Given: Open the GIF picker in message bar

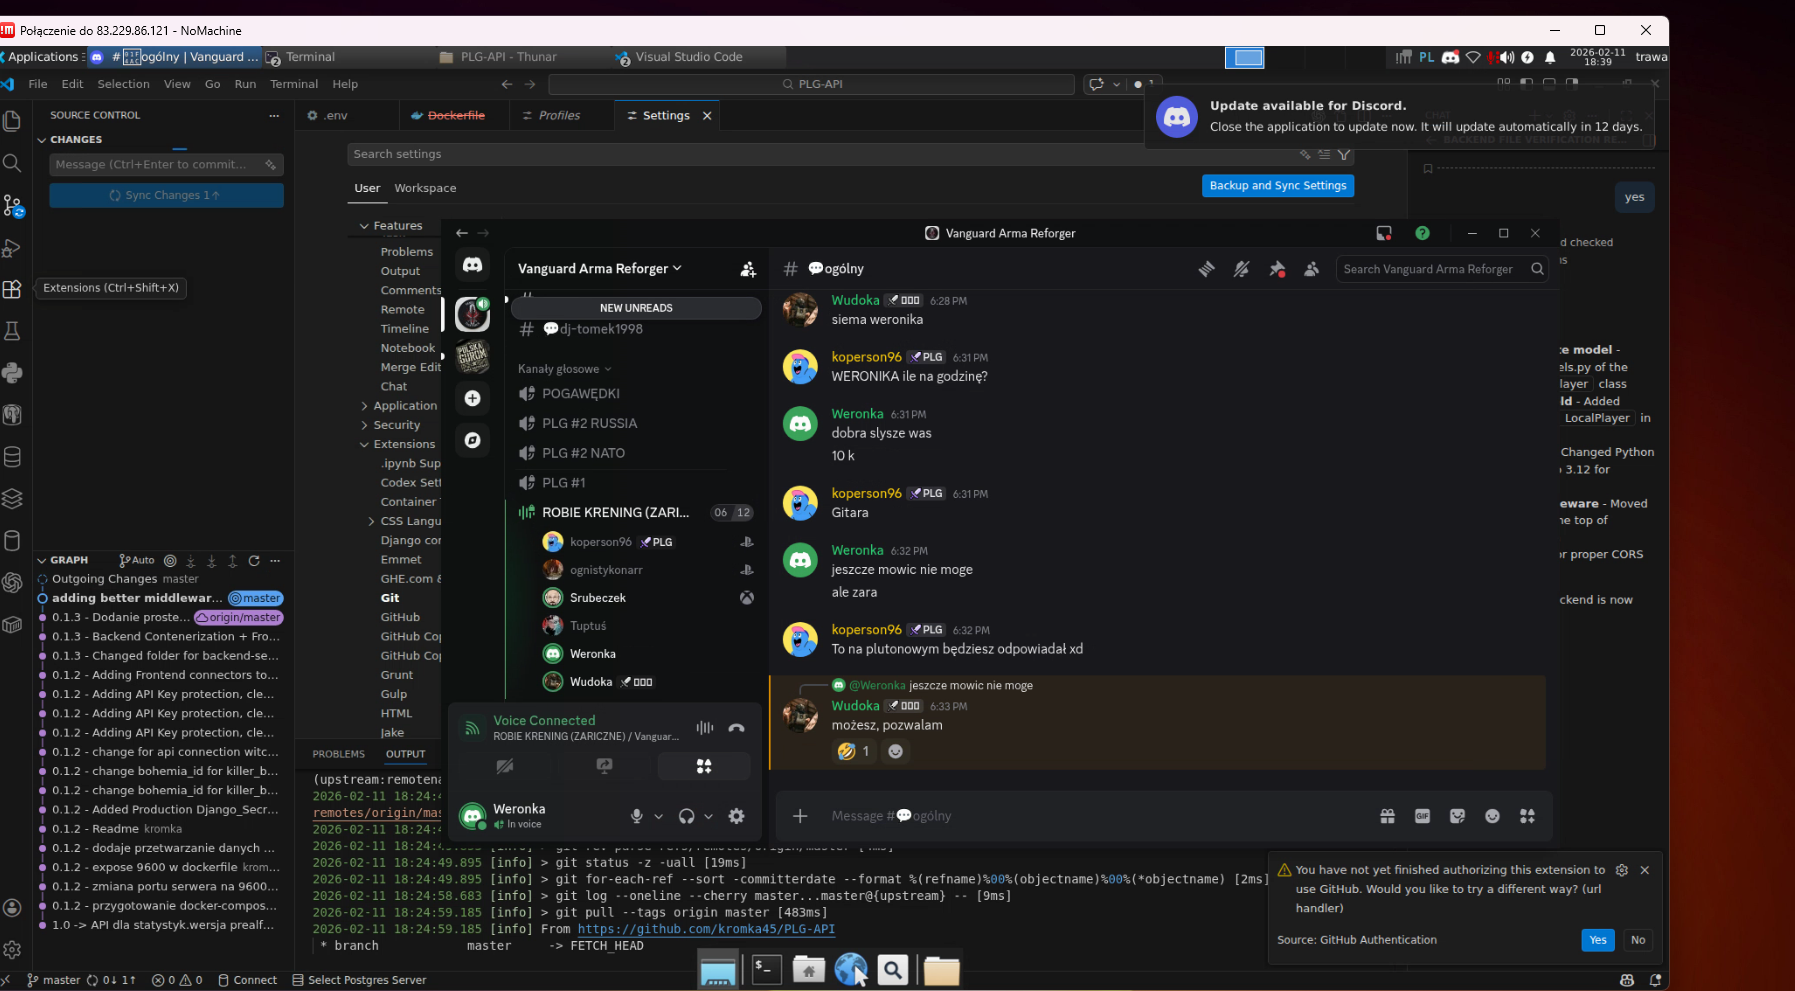Looking at the screenshot, I should click(x=1422, y=816).
